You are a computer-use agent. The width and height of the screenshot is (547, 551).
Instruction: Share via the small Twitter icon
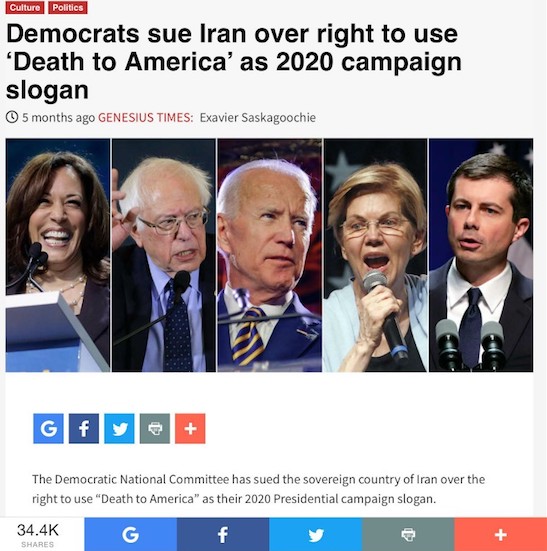[x=119, y=428]
